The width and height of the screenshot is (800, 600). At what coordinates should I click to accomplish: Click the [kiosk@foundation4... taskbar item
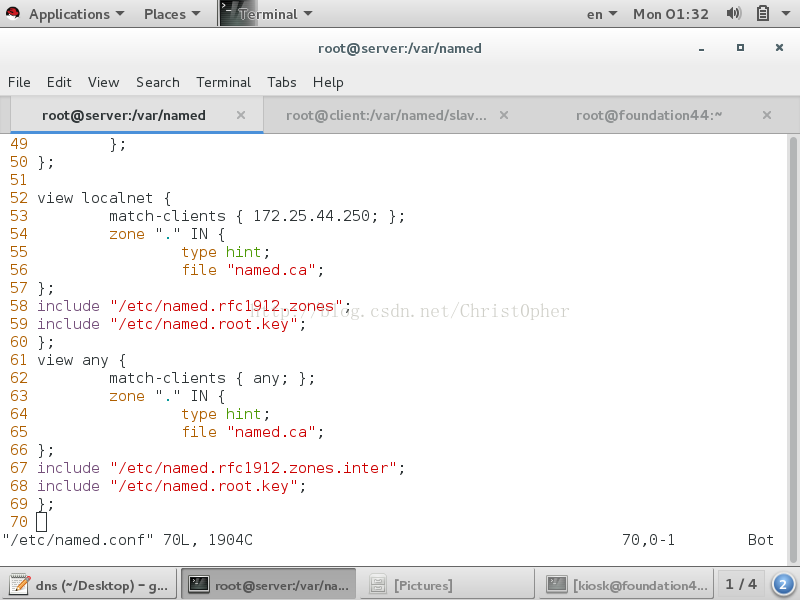627,585
